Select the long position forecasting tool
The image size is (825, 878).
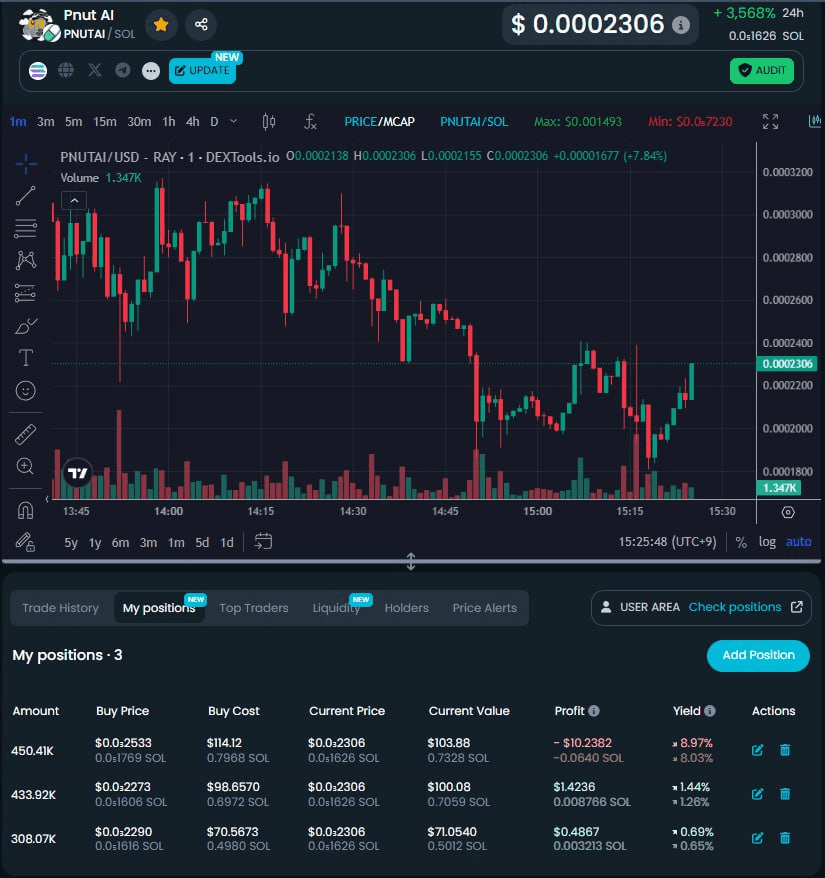click(26, 293)
